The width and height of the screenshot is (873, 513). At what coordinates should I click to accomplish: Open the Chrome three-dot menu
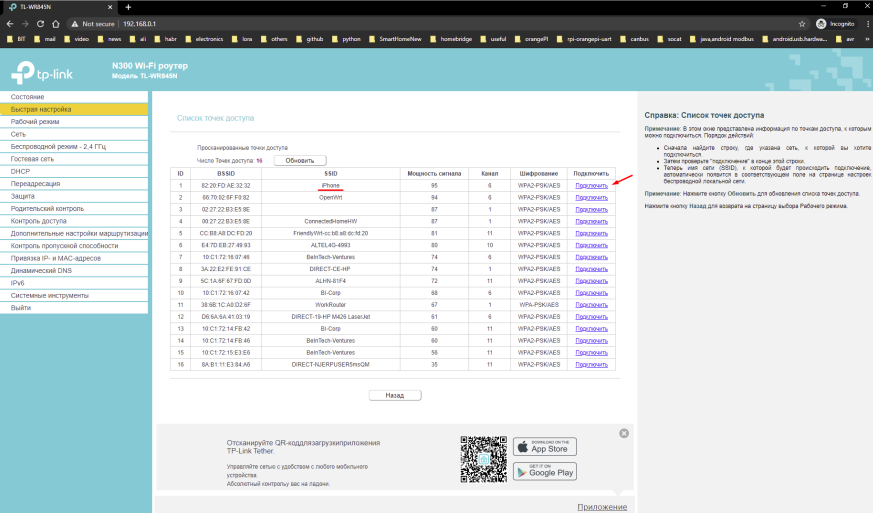pyautogui.click(x=868, y=24)
